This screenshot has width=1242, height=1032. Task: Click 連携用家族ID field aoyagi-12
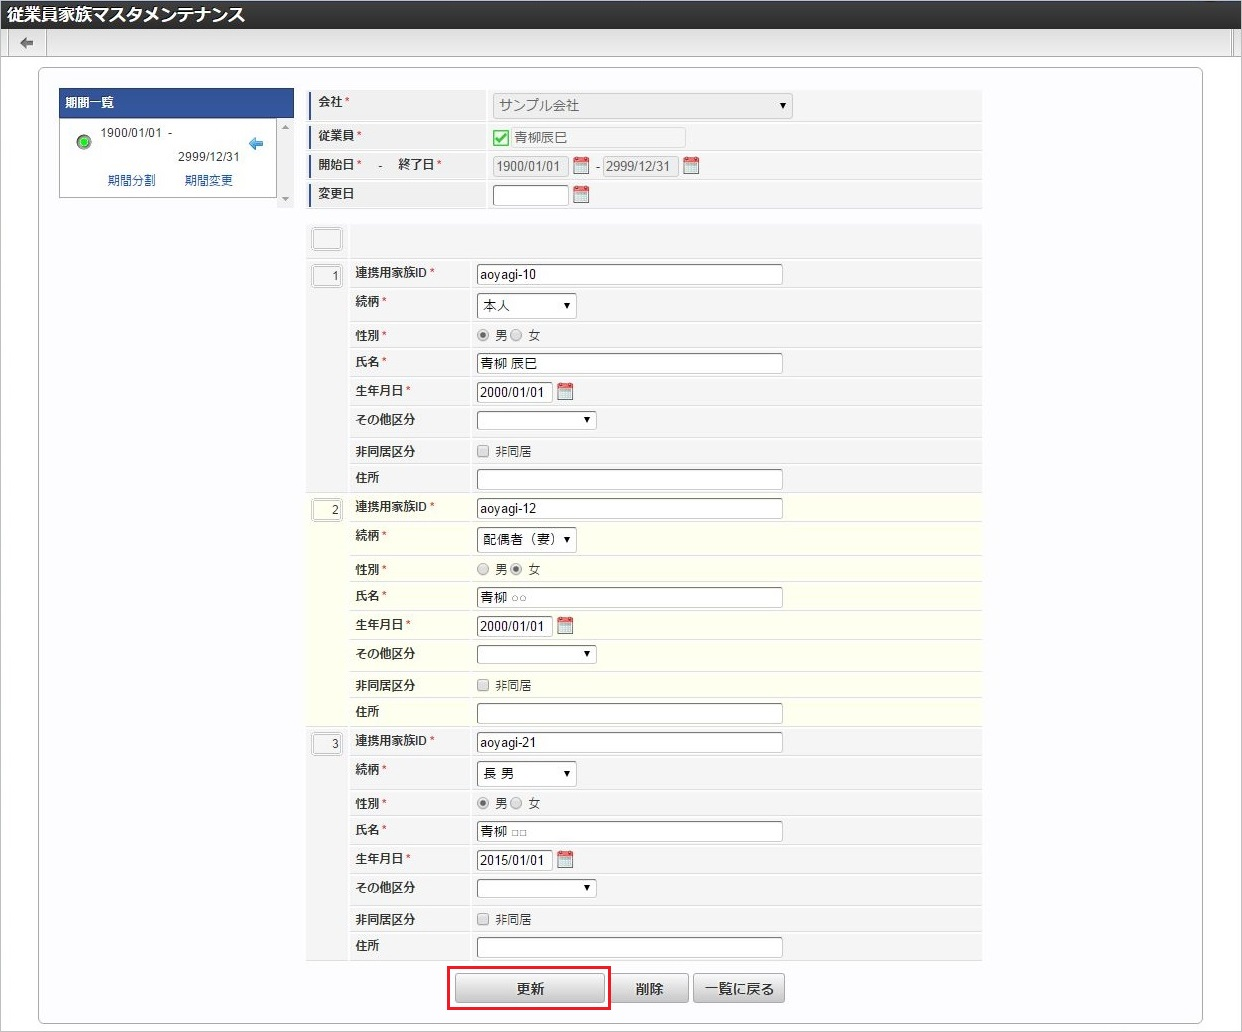click(630, 508)
